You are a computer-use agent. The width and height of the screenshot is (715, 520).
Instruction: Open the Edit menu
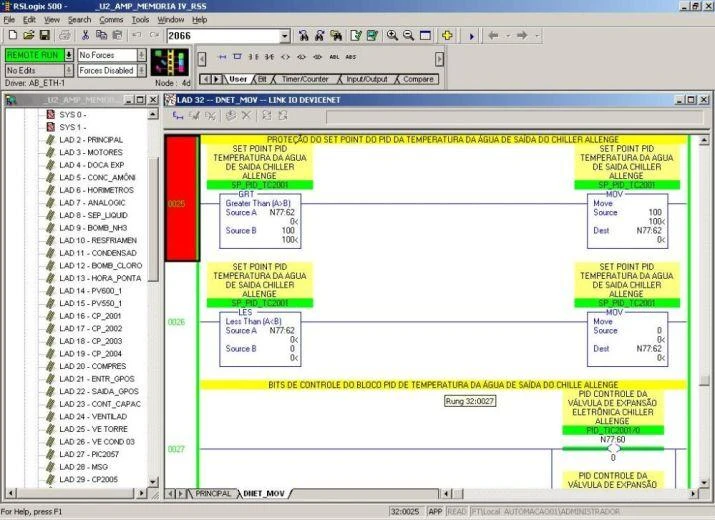[x=29, y=20]
